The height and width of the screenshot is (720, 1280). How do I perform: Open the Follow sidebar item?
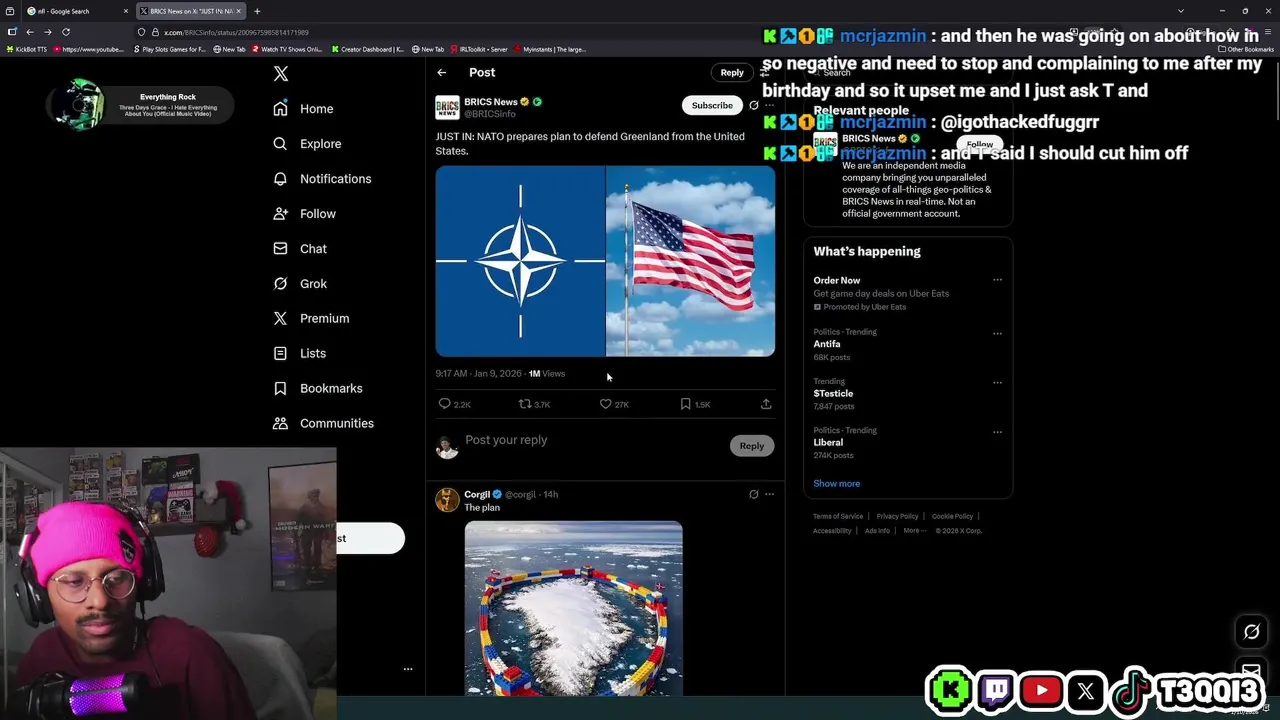click(x=304, y=214)
